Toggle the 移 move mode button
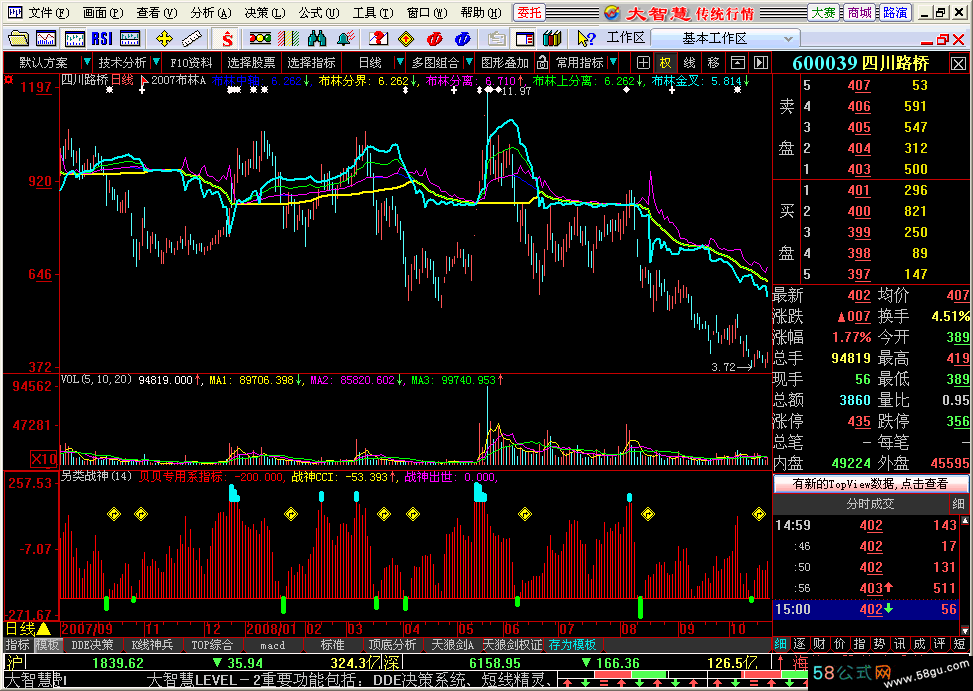Screen dimensions: 973x691 pos(714,63)
